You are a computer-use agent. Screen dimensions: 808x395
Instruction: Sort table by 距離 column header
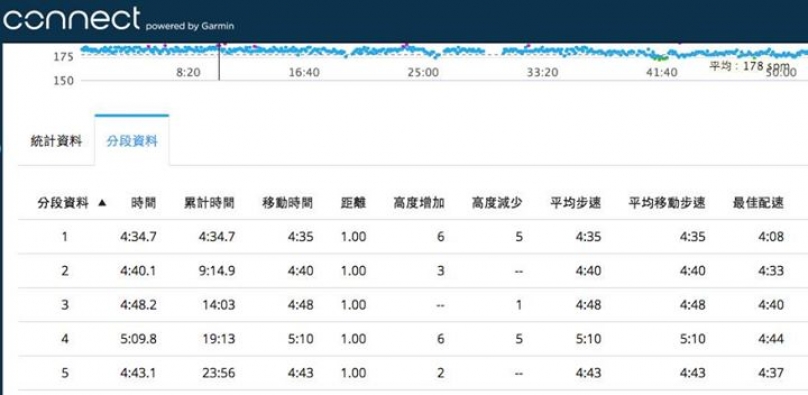click(x=354, y=203)
